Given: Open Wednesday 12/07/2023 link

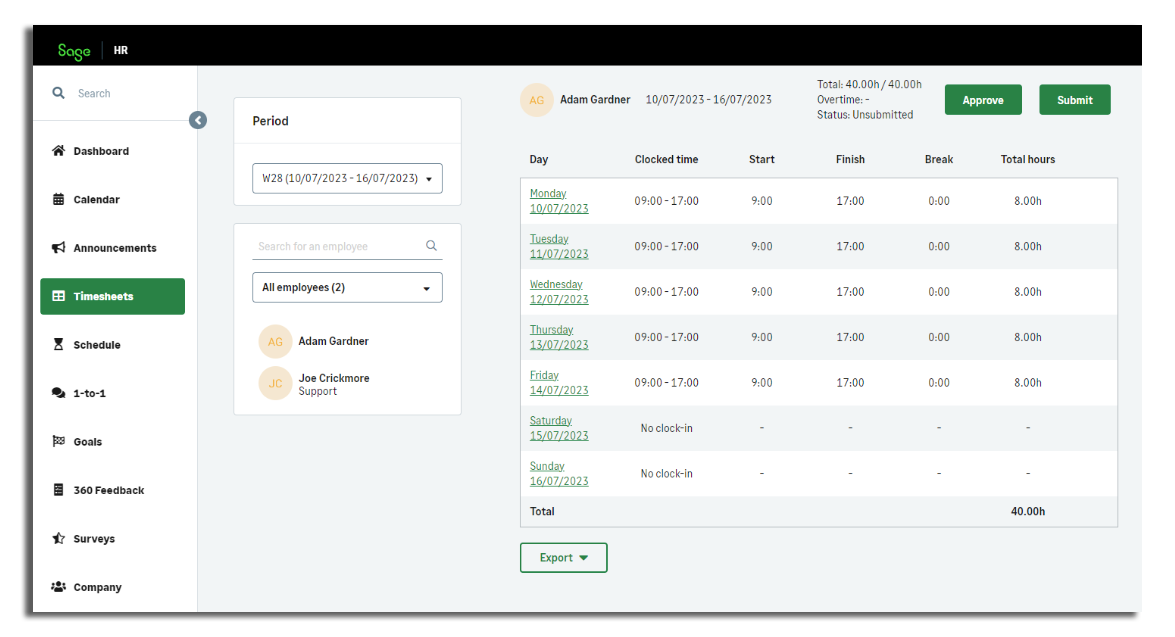Looking at the screenshot, I should (559, 292).
